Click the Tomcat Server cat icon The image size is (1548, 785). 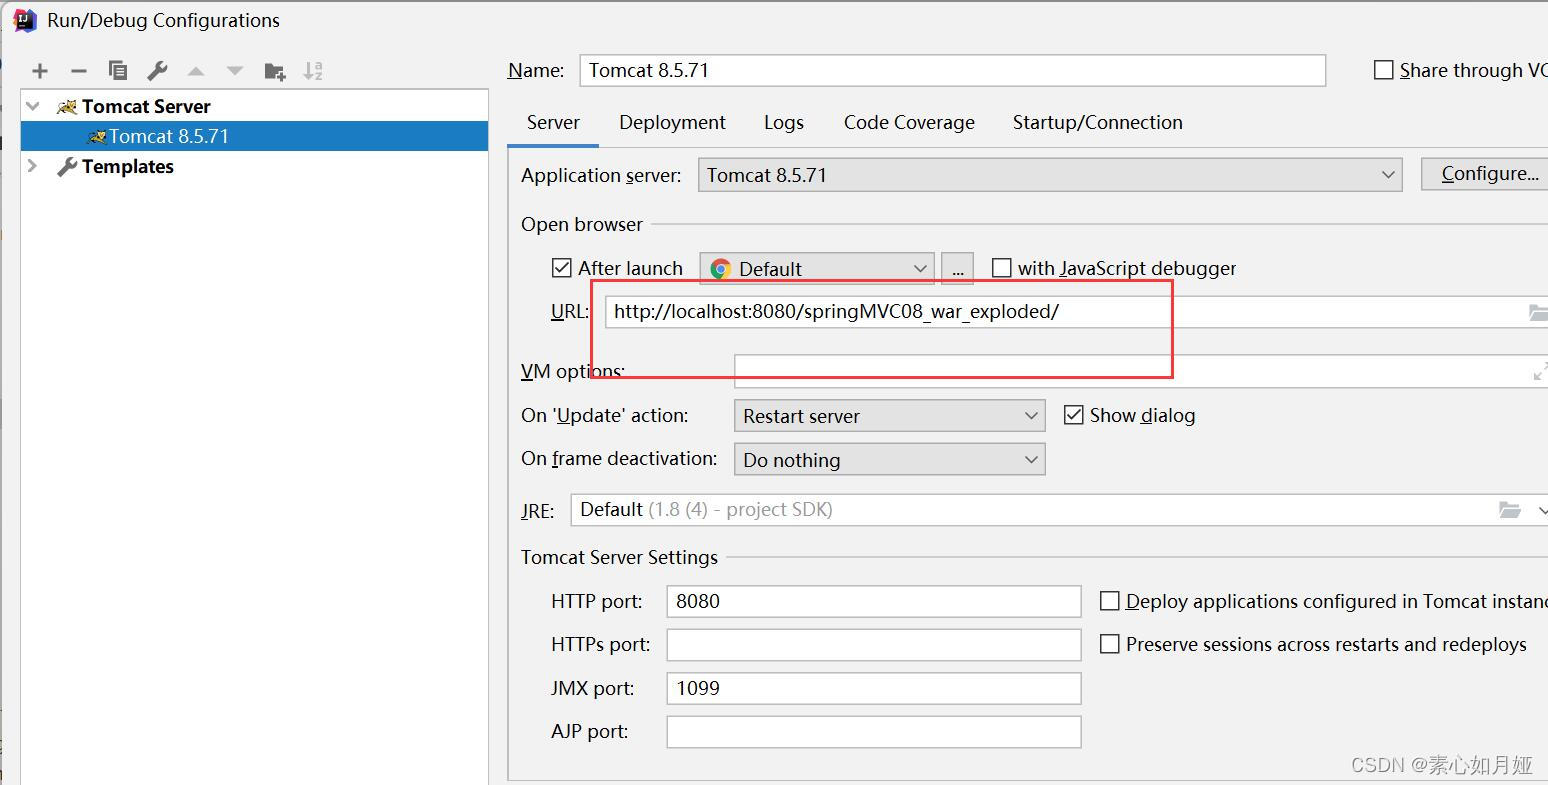[67, 107]
